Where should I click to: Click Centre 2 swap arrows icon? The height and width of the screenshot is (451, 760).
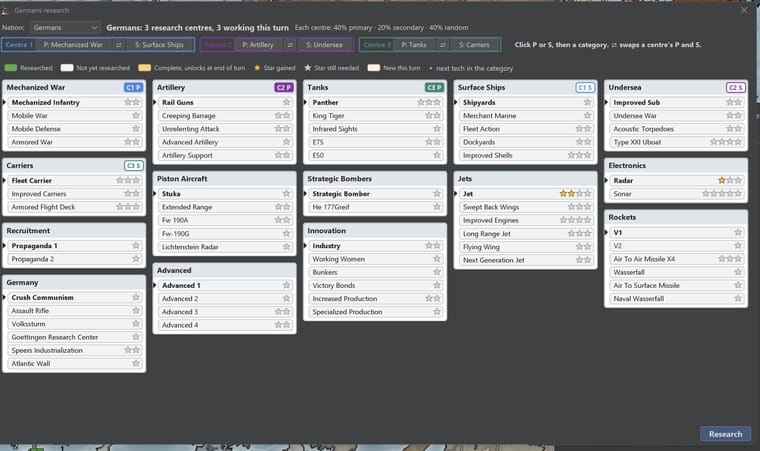(x=290, y=45)
